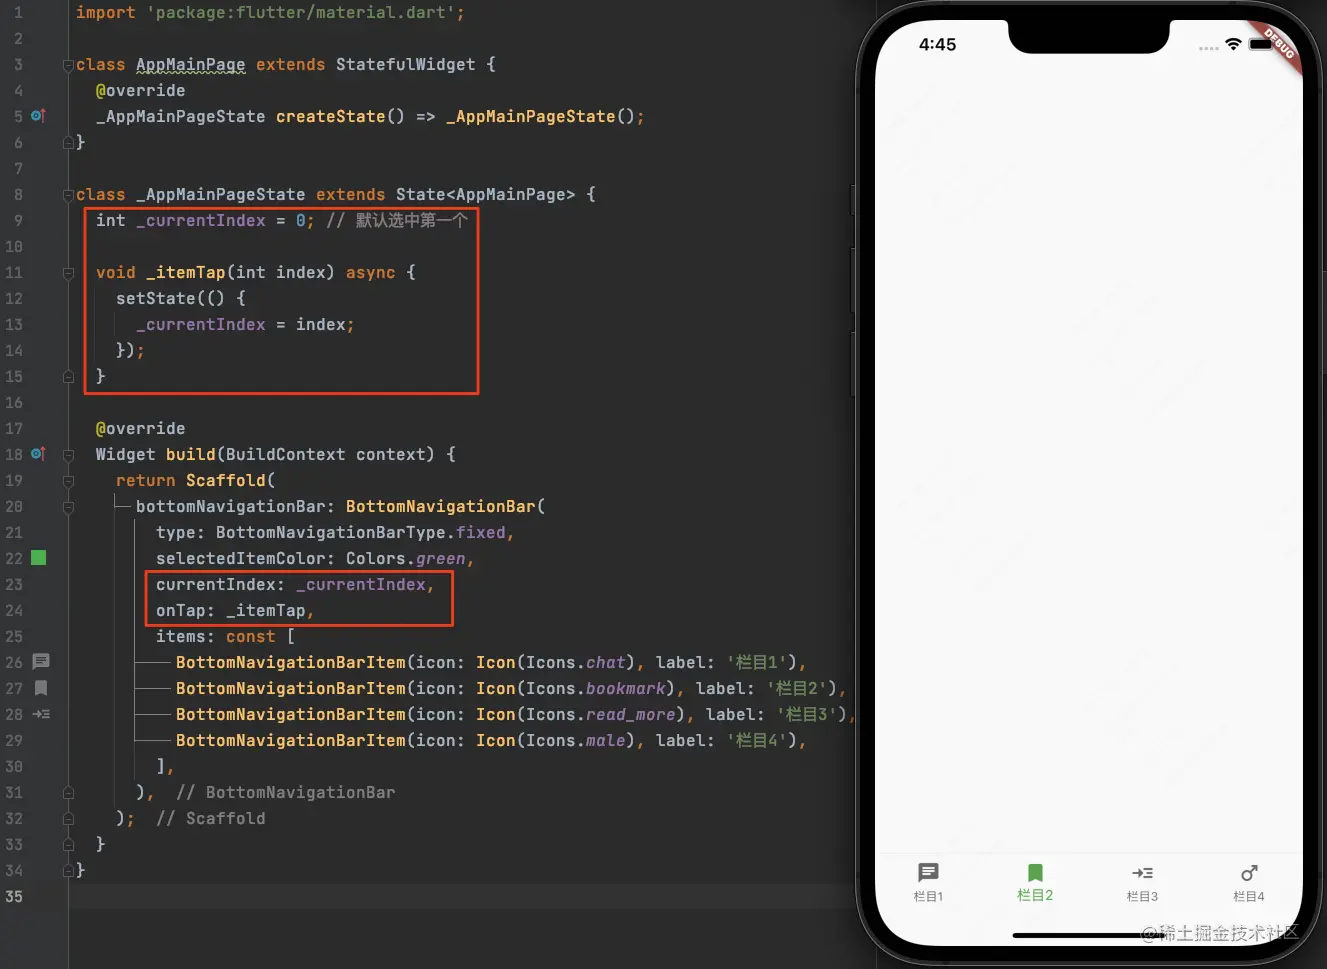This screenshot has height=969, width=1327.
Task: Click the read_more icon preview in the gutter
Action: click(x=41, y=714)
